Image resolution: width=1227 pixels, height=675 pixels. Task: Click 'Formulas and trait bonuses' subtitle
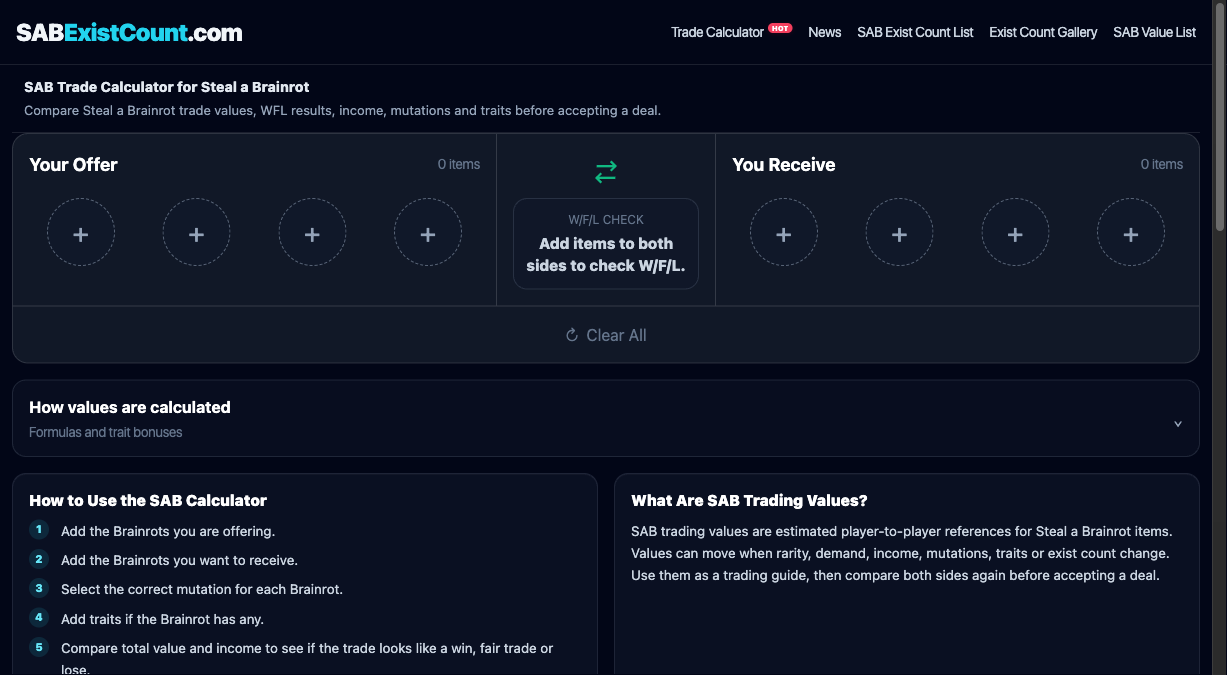[106, 433]
